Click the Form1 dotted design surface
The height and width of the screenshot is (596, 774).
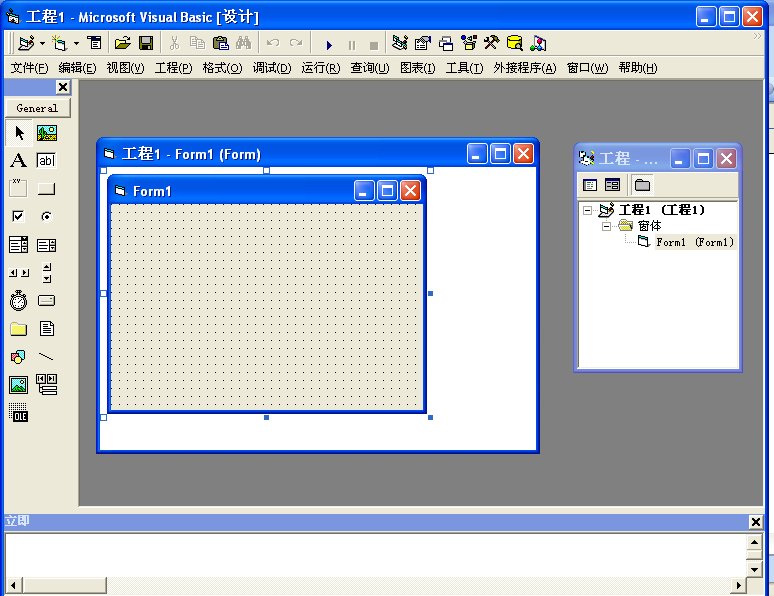pos(267,306)
